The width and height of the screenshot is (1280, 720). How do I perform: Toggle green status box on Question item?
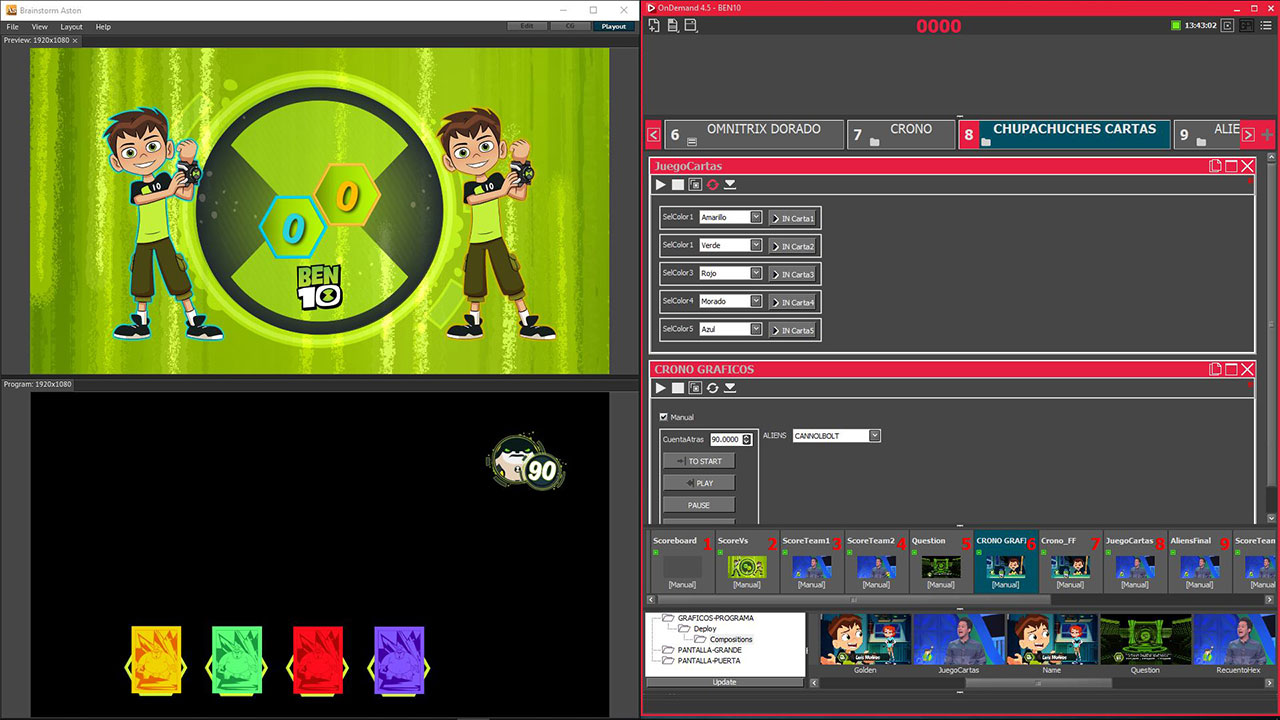[914, 552]
